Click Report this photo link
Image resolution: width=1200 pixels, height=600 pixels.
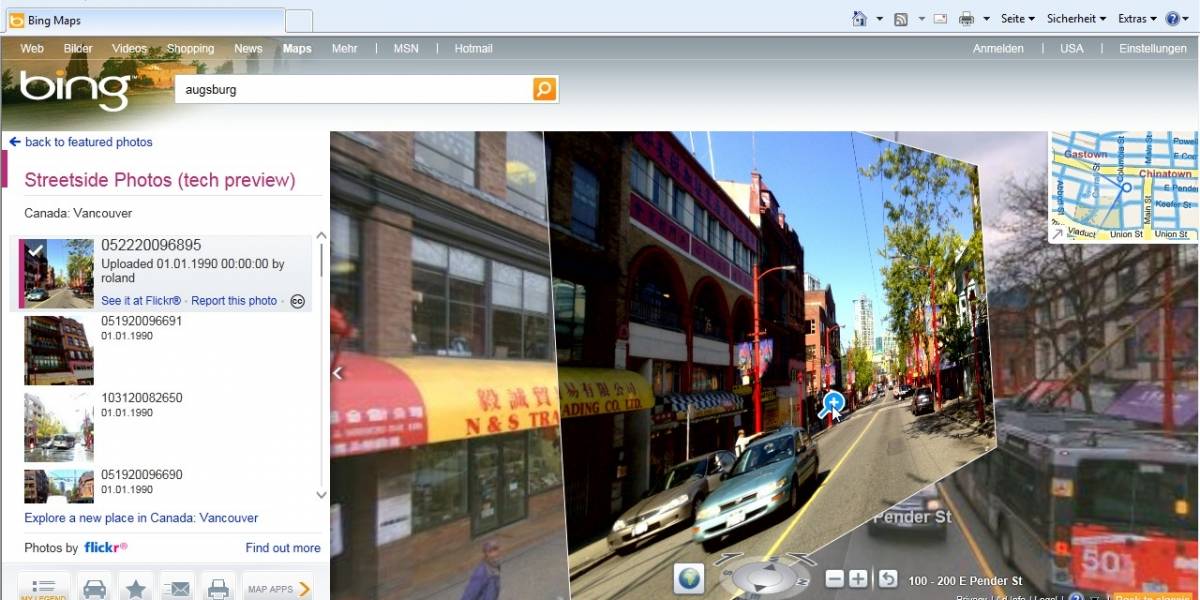[234, 300]
